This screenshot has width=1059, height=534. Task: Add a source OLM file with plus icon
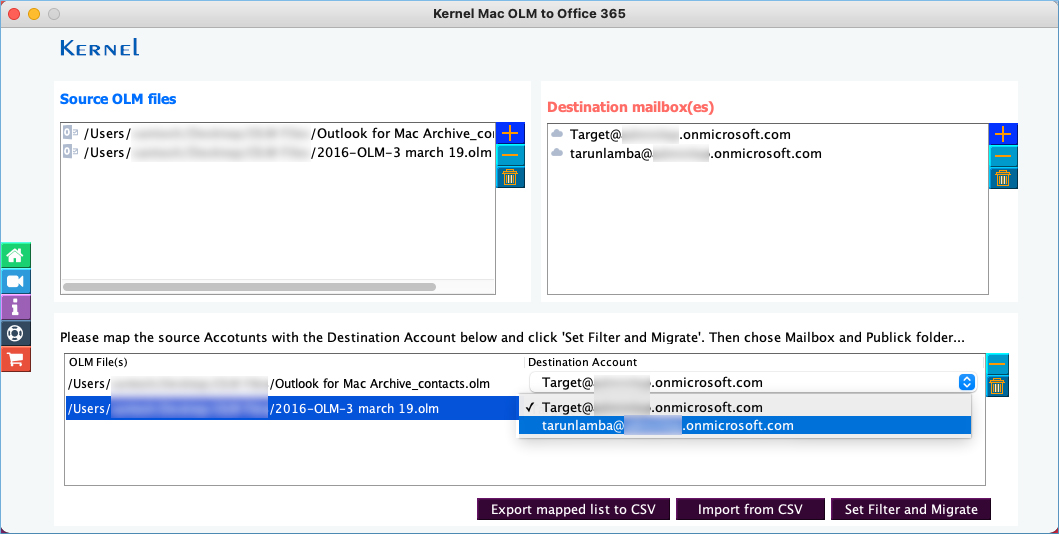coord(510,133)
